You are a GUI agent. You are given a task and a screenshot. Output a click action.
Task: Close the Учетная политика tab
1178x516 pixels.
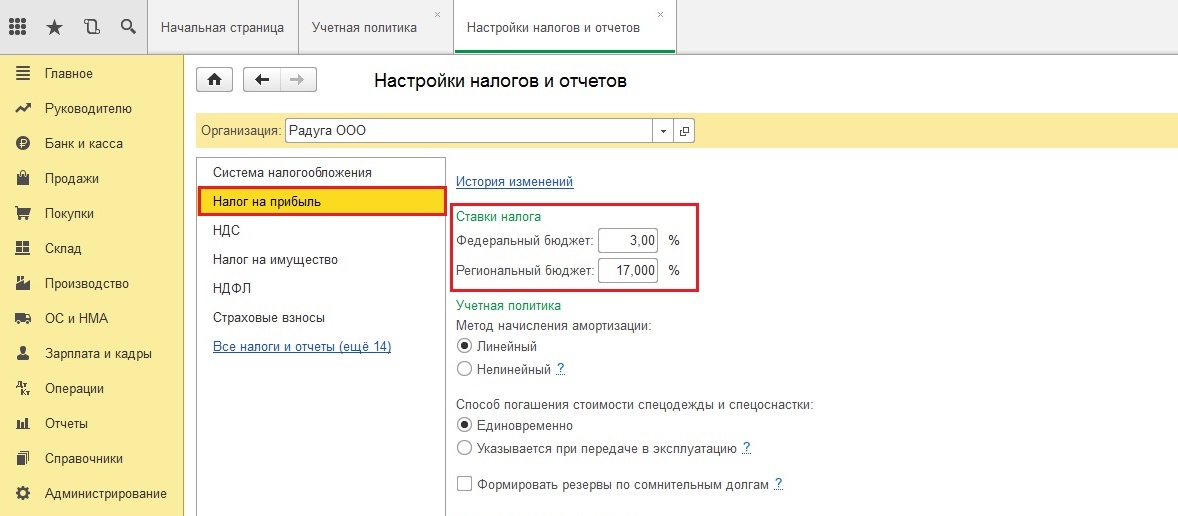[438, 14]
